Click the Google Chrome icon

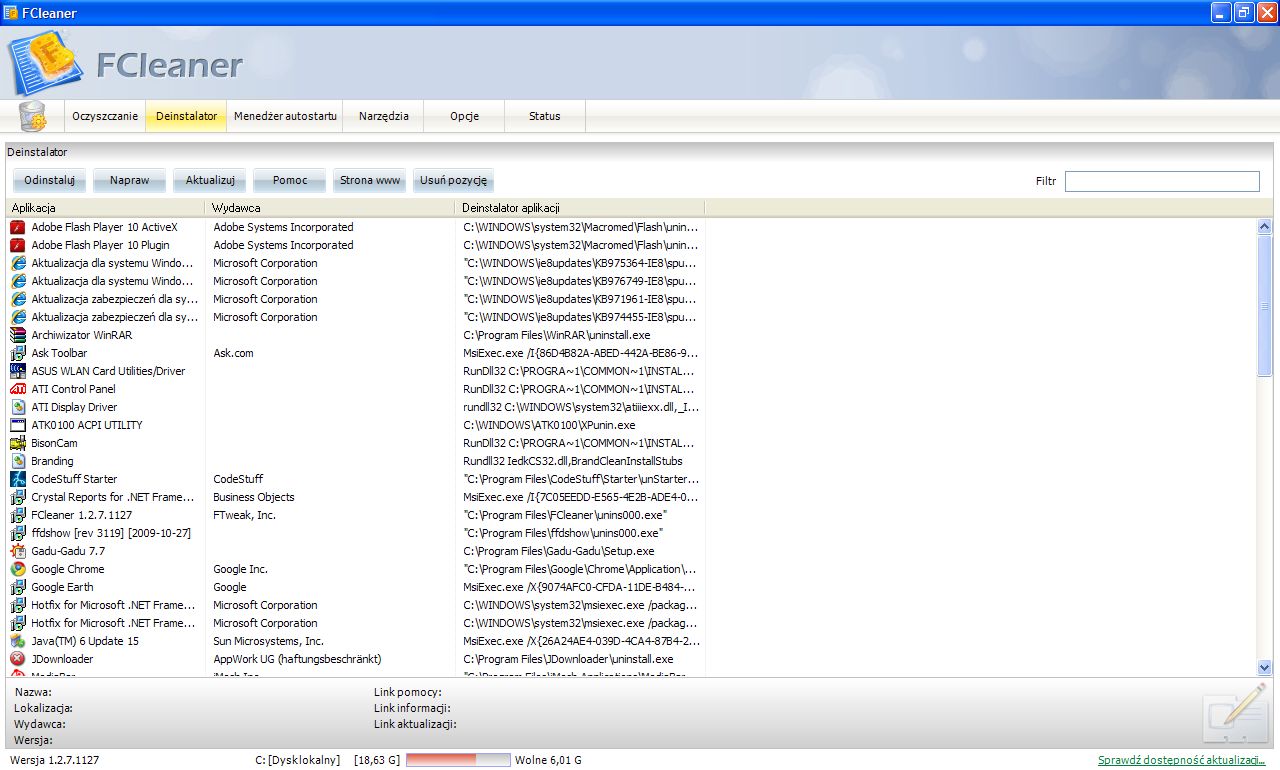[x=18, y=569]
